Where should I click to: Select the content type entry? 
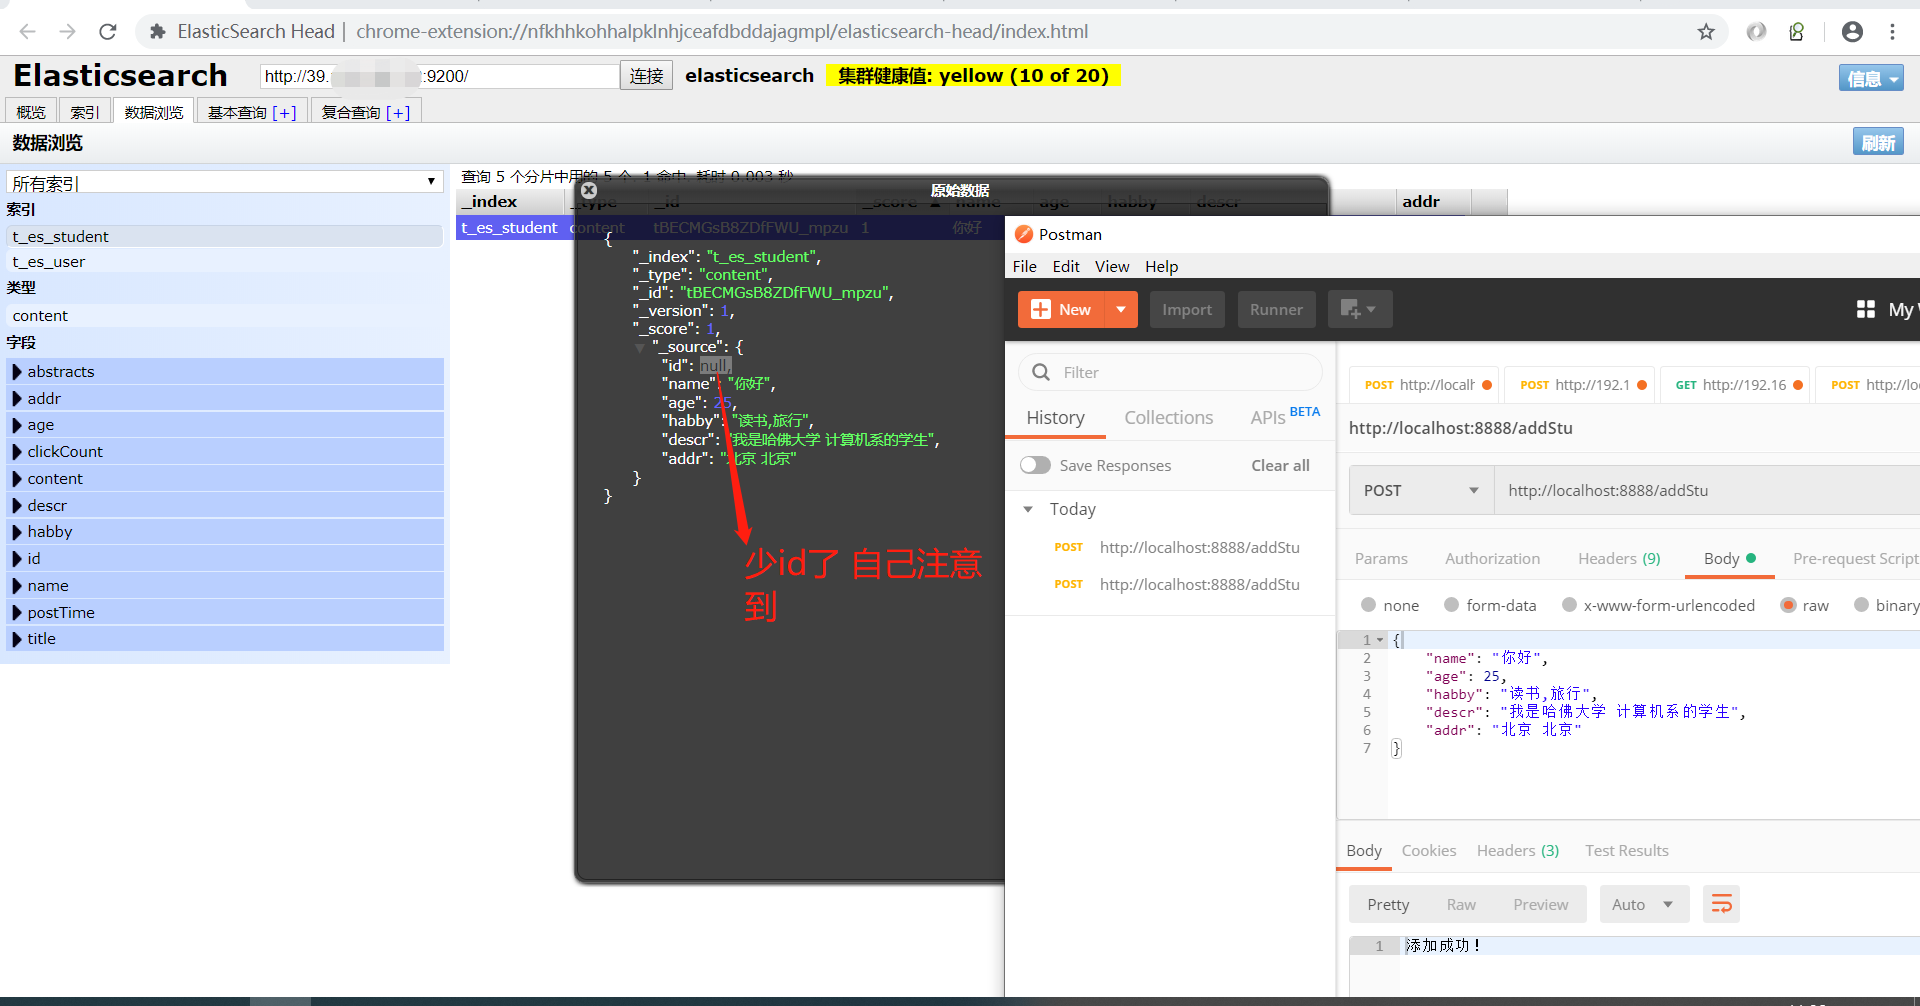coord(225,316)
